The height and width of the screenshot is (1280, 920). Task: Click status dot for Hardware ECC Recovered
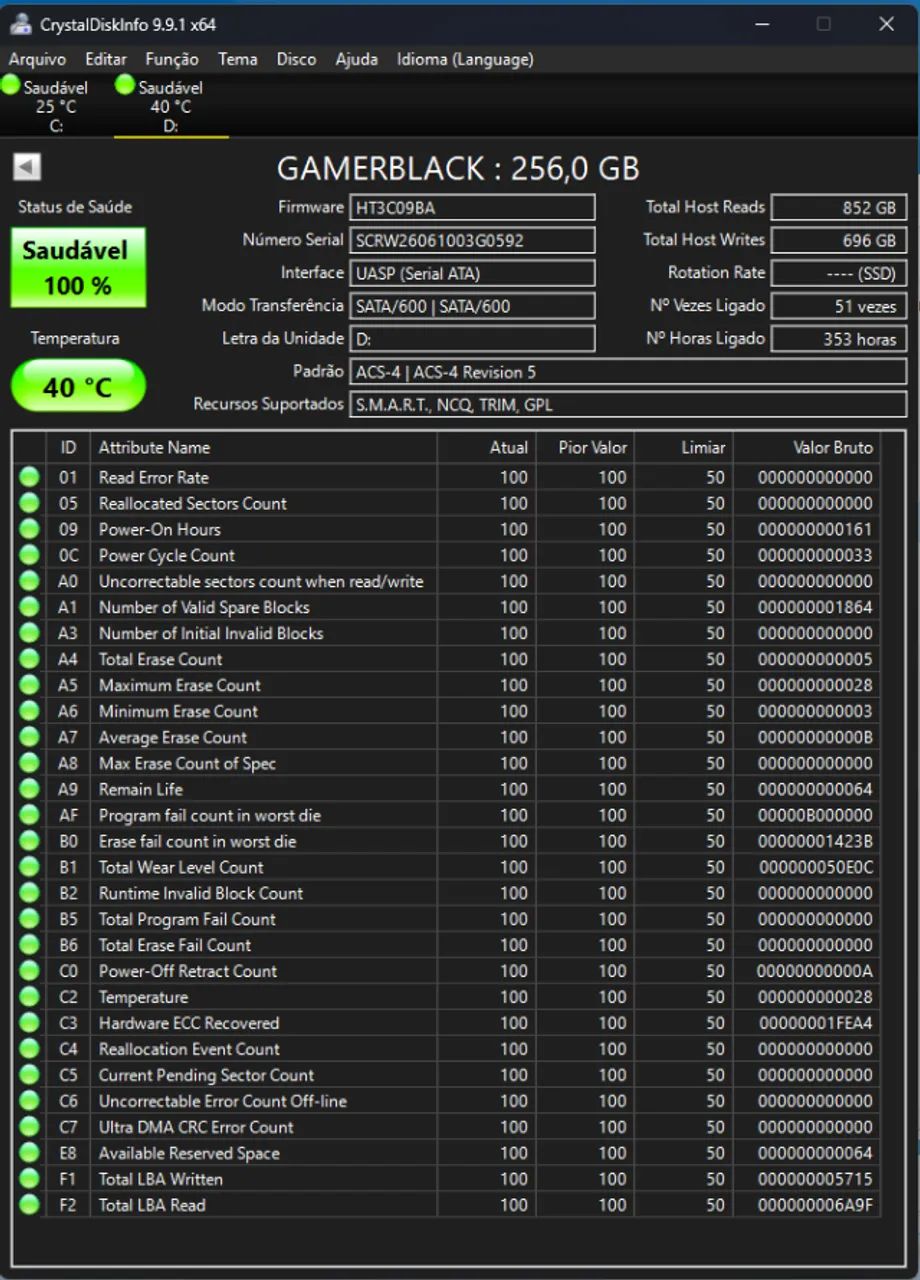(29, 1023)
